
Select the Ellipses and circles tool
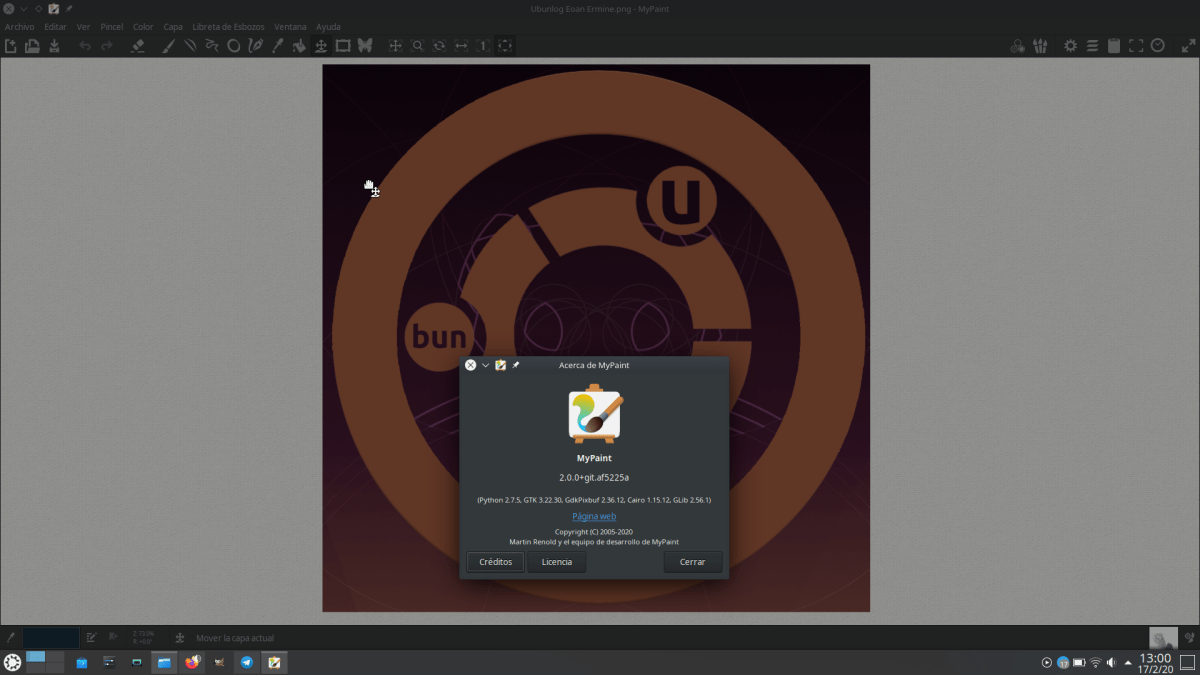tap(233, 45)
